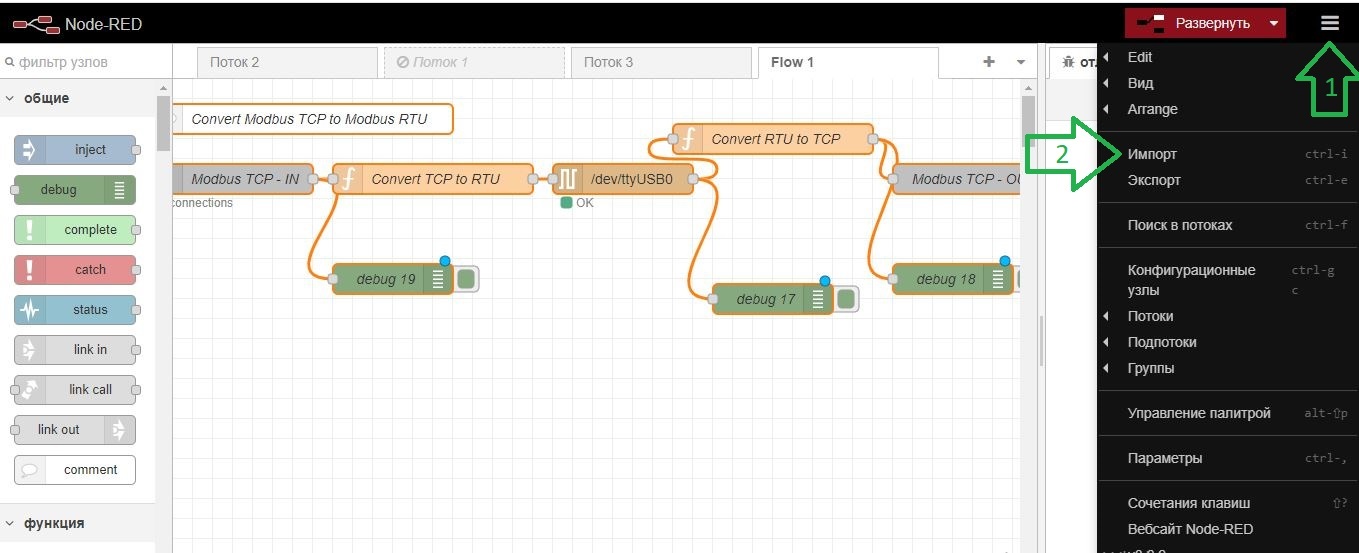The height and width of the screenshot is (553, 1359).
Task: Open the flow list dropdown arrow
Action: coord(1021,62)
